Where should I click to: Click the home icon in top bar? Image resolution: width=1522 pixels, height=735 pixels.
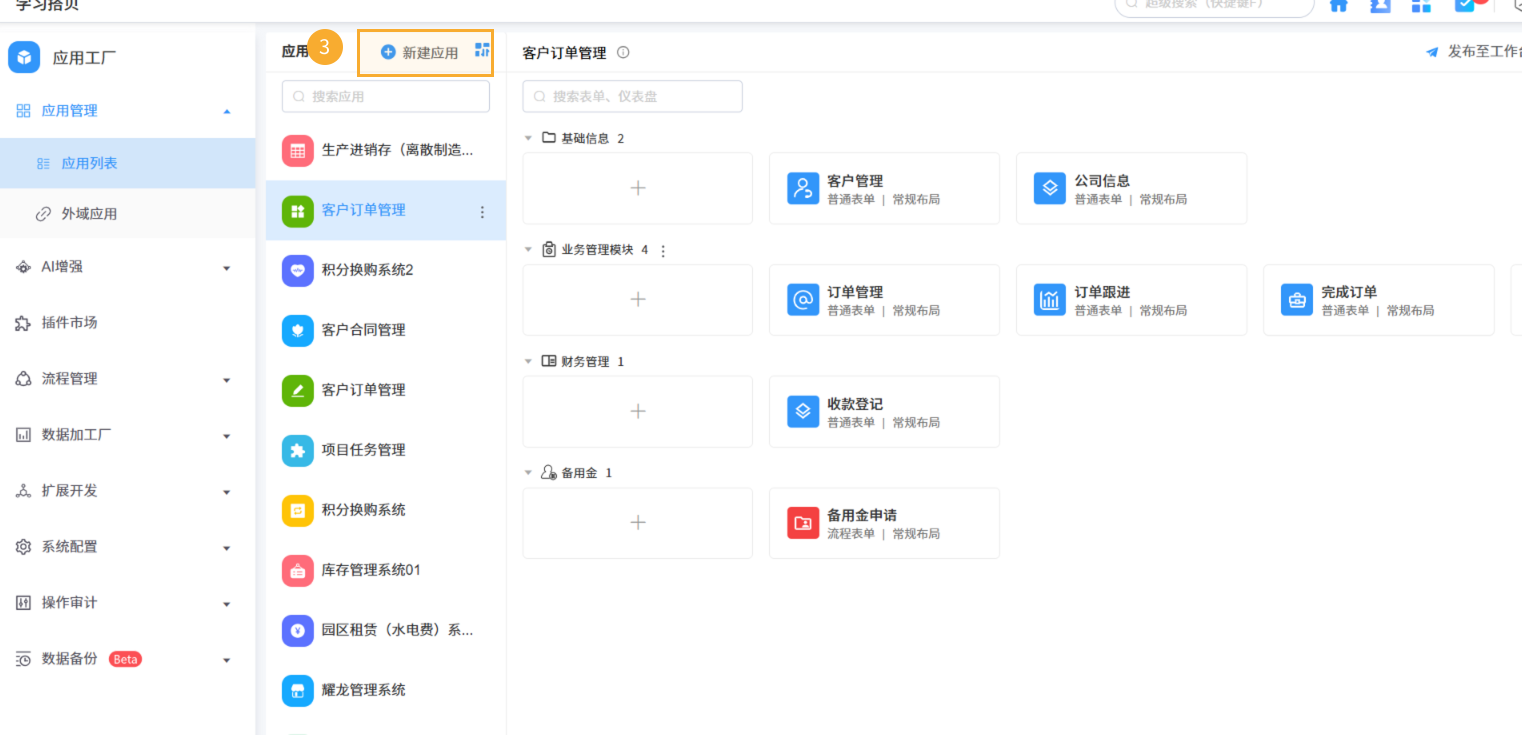(x=1338, y=5)
